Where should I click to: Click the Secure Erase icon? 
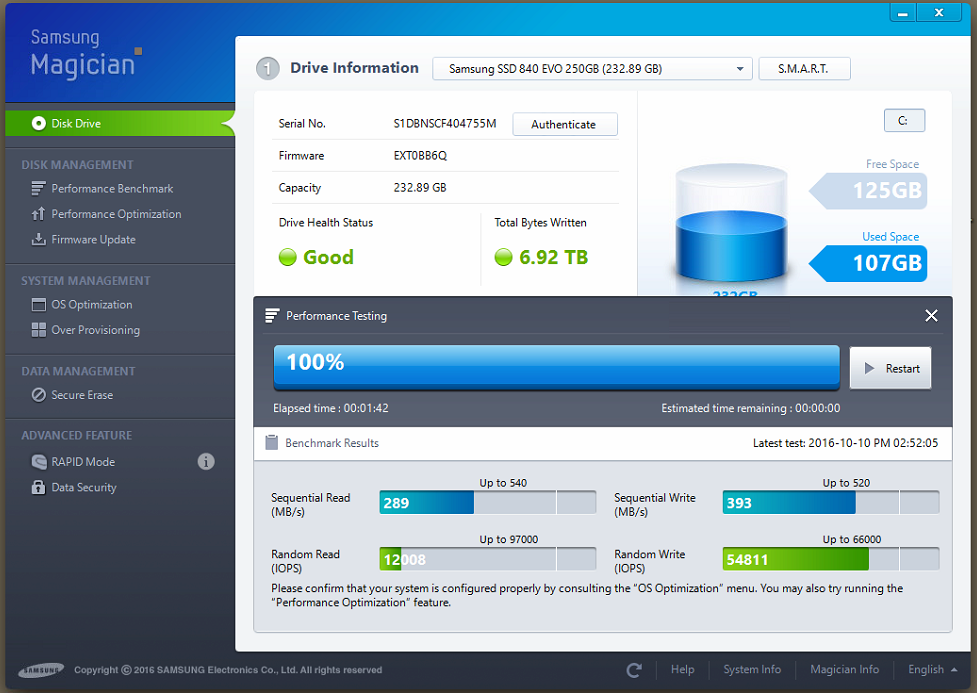(39, 395)
